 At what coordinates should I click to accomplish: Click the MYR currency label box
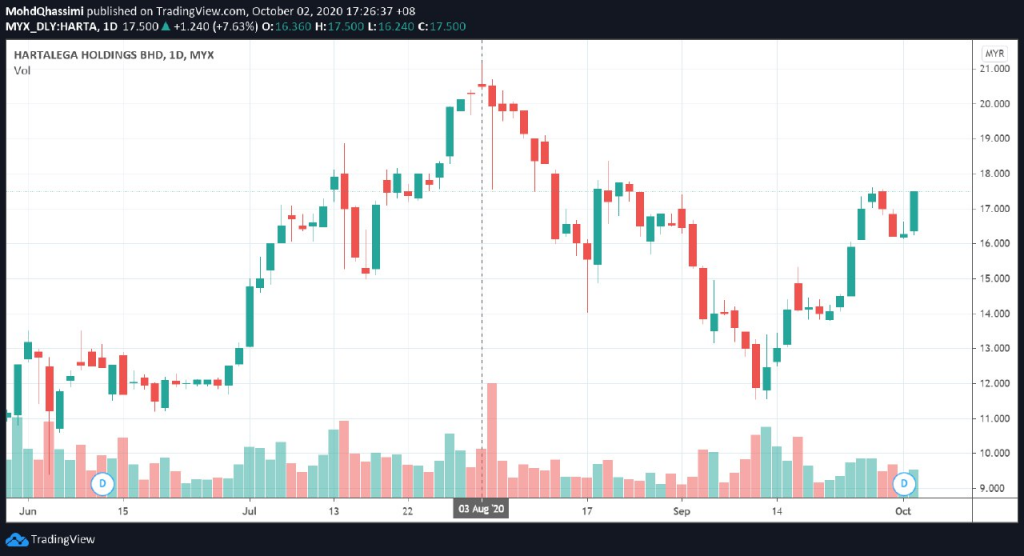(x=995, y=54)
